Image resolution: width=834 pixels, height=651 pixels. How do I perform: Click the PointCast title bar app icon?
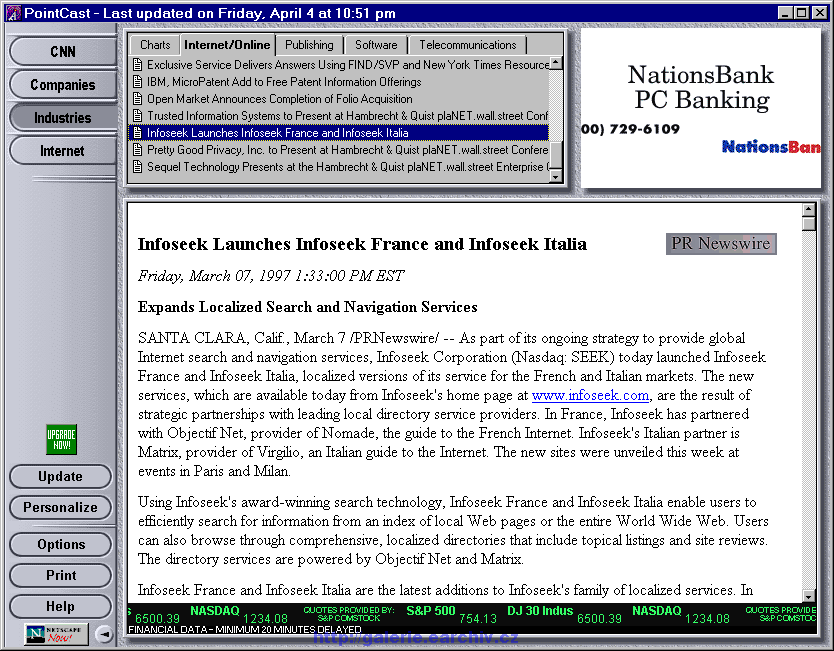pyautogui.click(x=13, y=13)
